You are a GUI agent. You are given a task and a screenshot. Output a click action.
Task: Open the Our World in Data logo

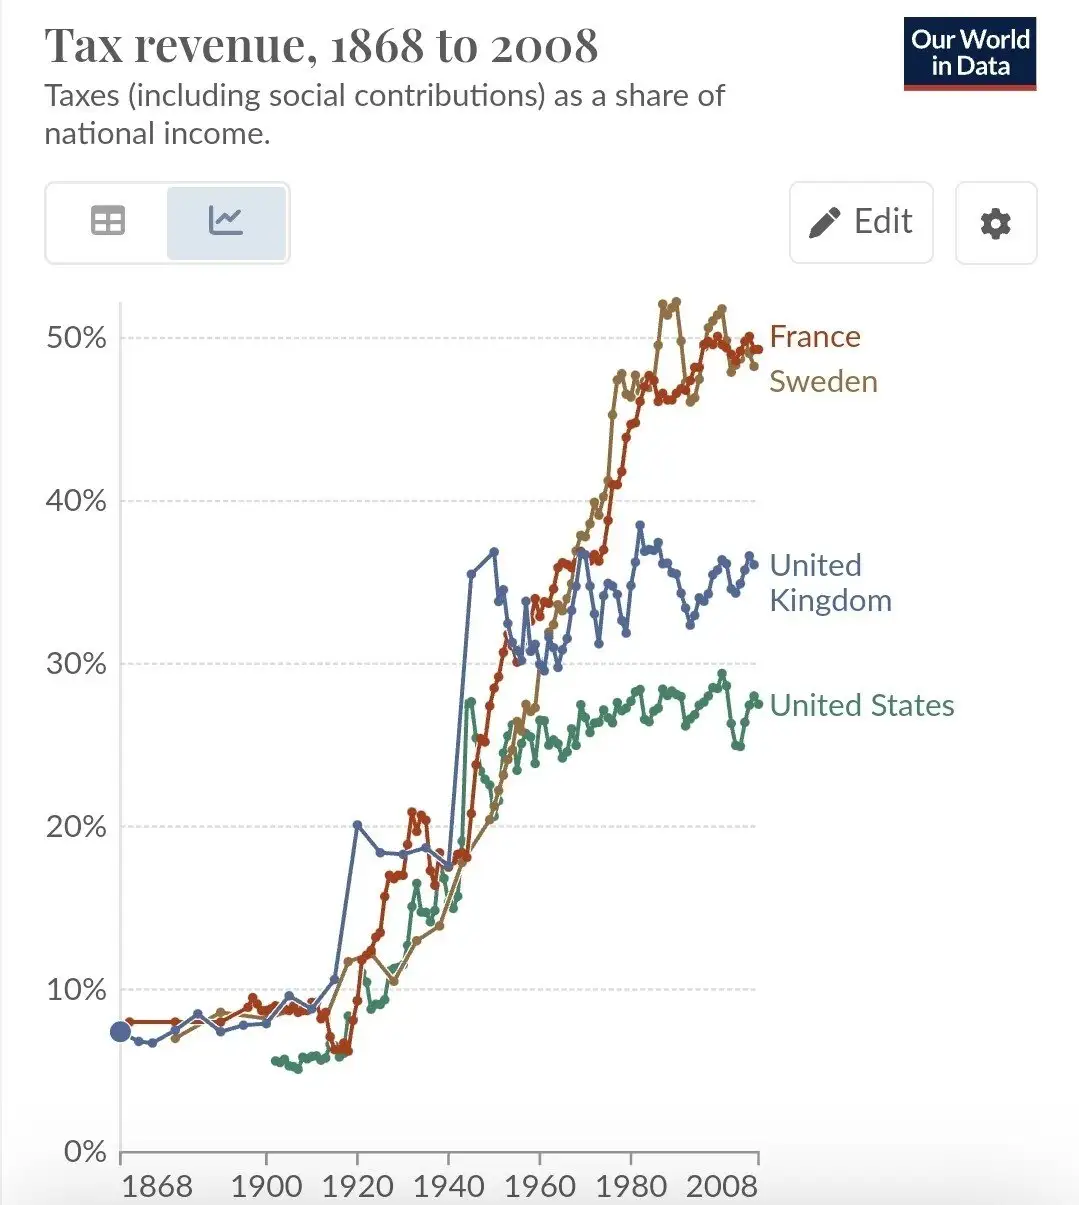coord(969,53)
